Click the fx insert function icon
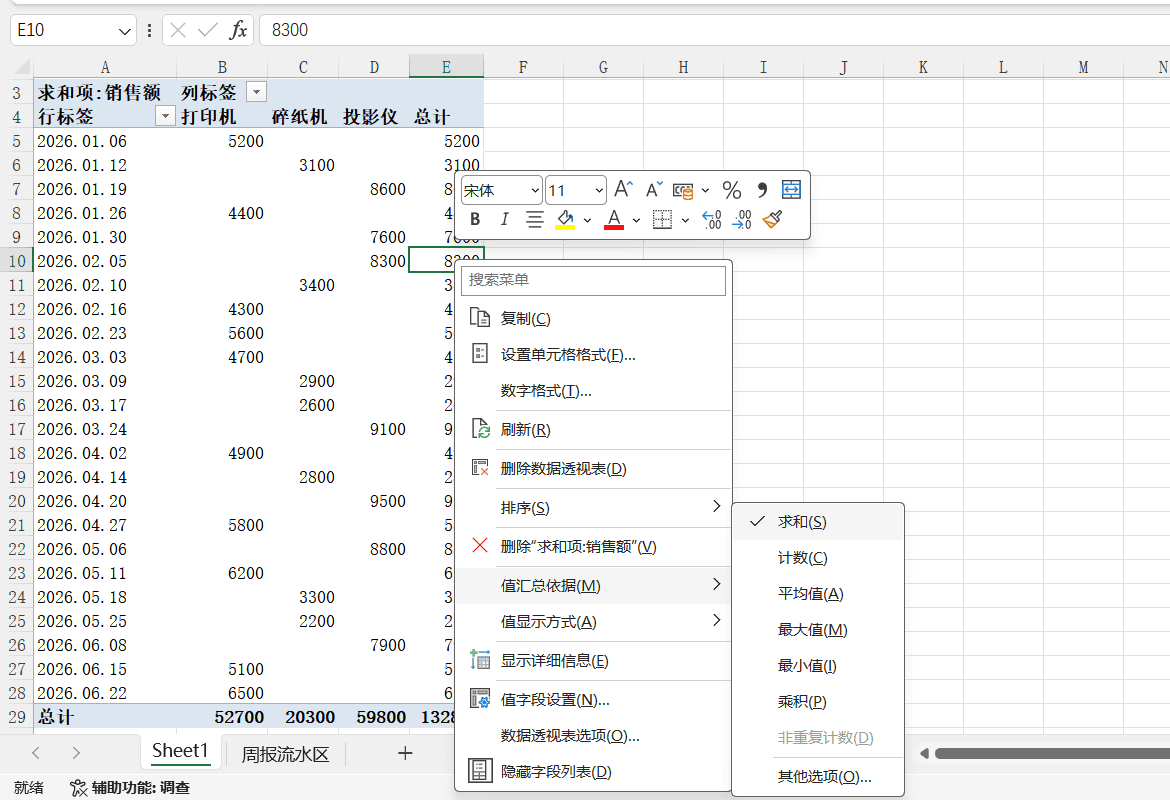1170x800 pixels. (238, 30)
